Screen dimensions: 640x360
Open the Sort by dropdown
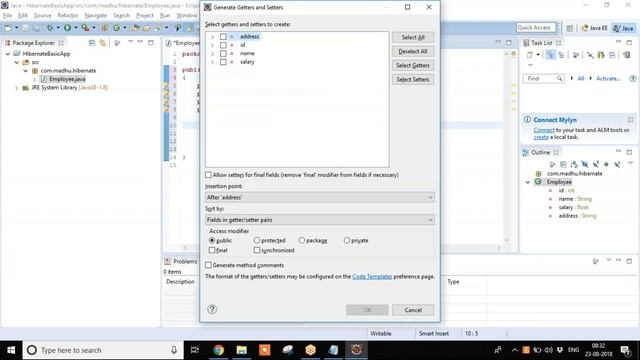click(320, 220)
